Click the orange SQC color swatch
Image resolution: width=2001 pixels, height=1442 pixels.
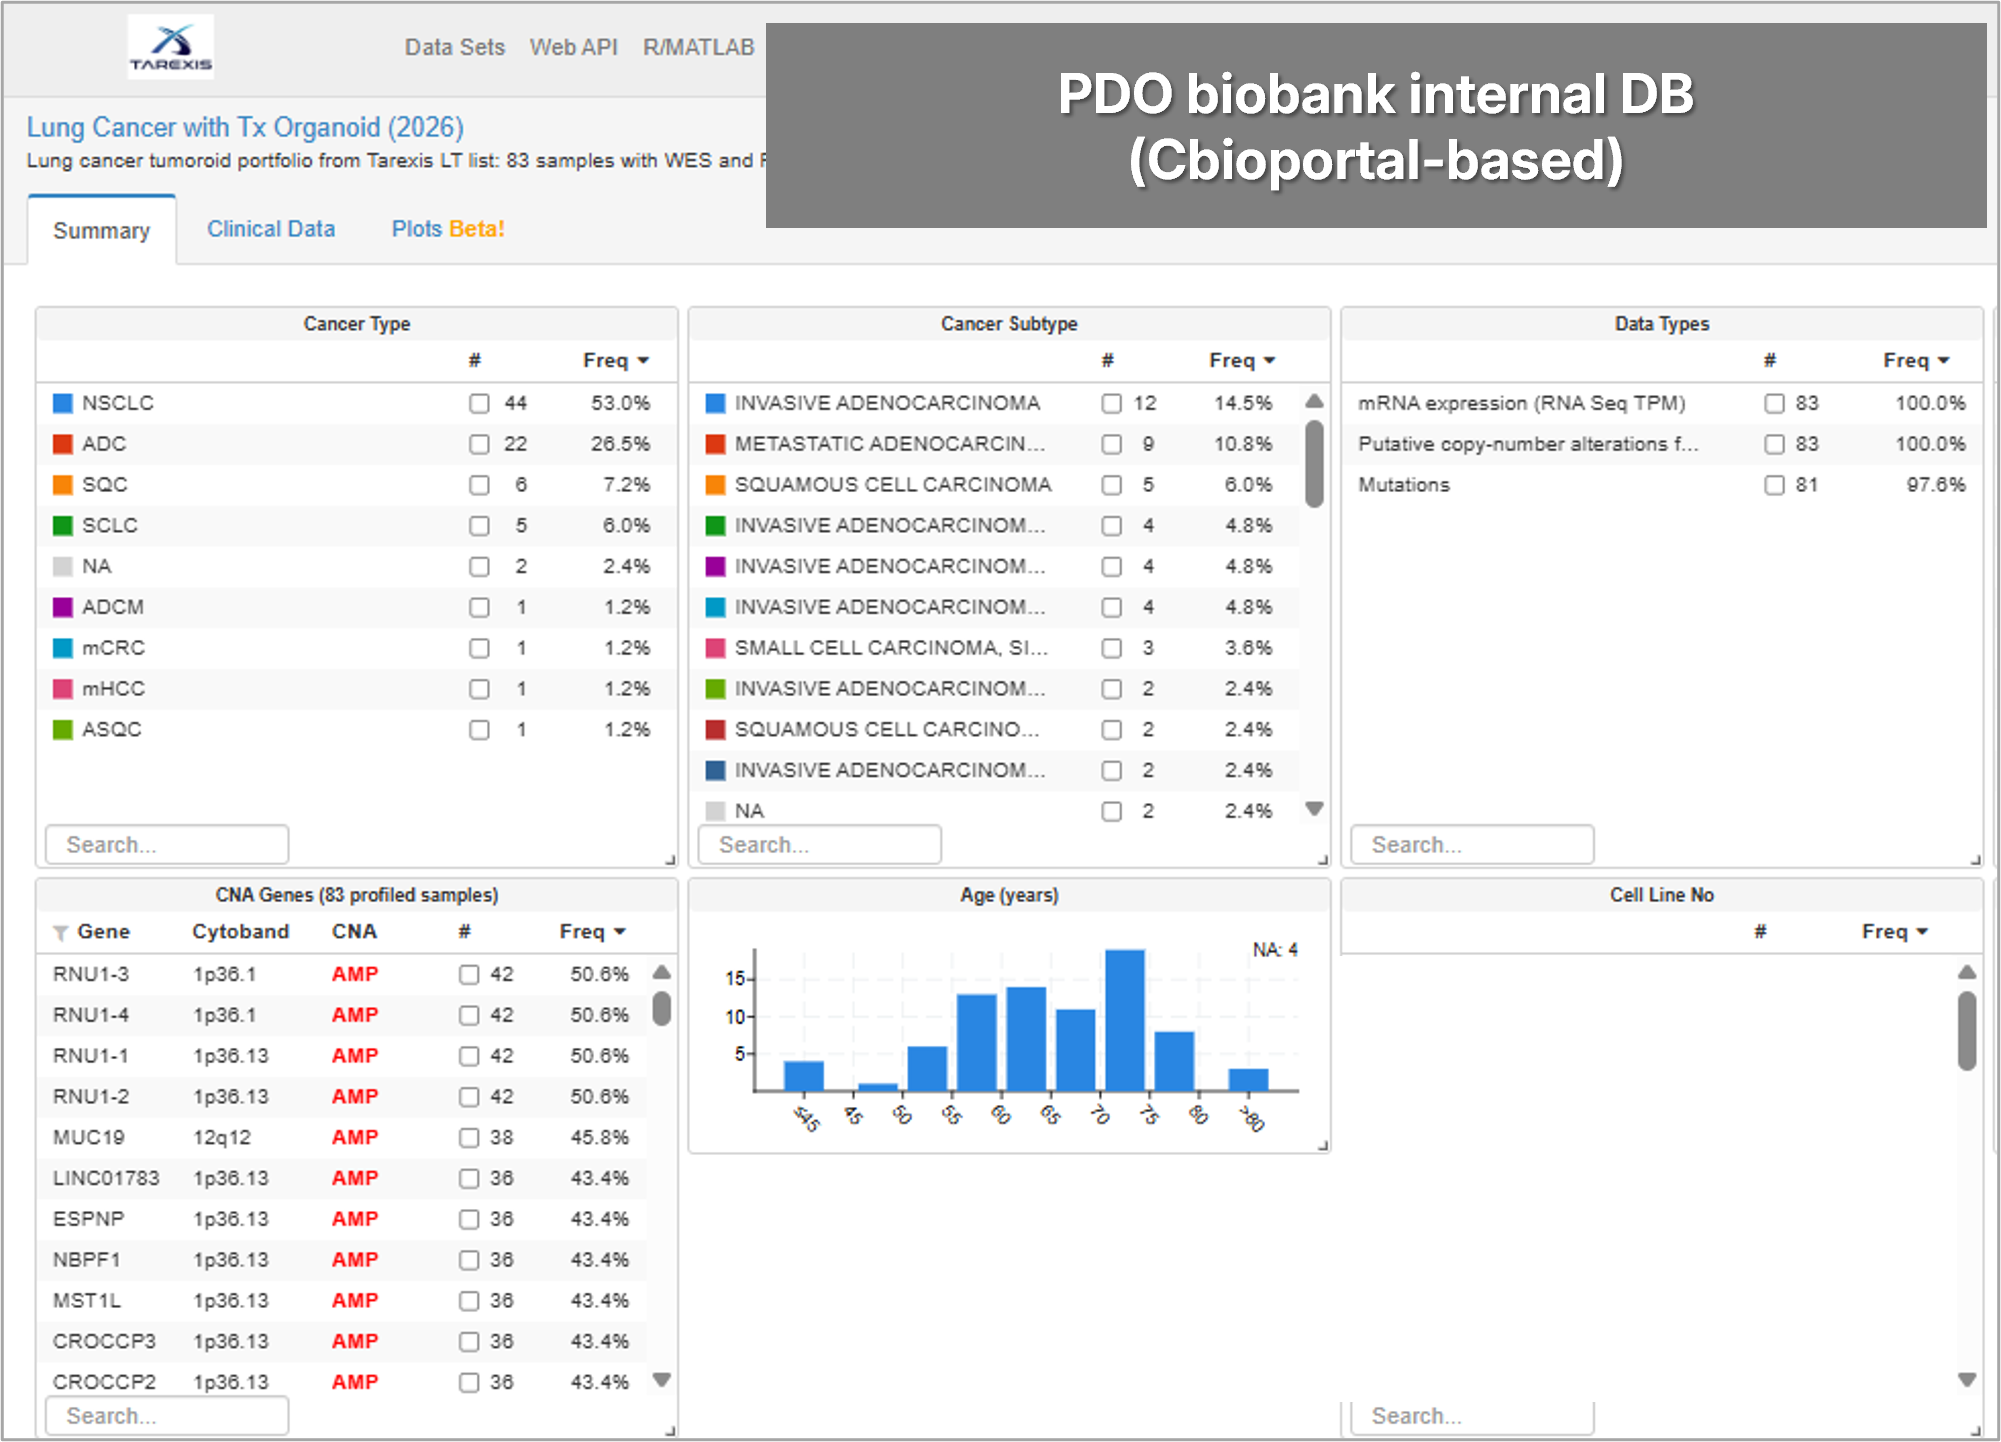pos(63,485)
